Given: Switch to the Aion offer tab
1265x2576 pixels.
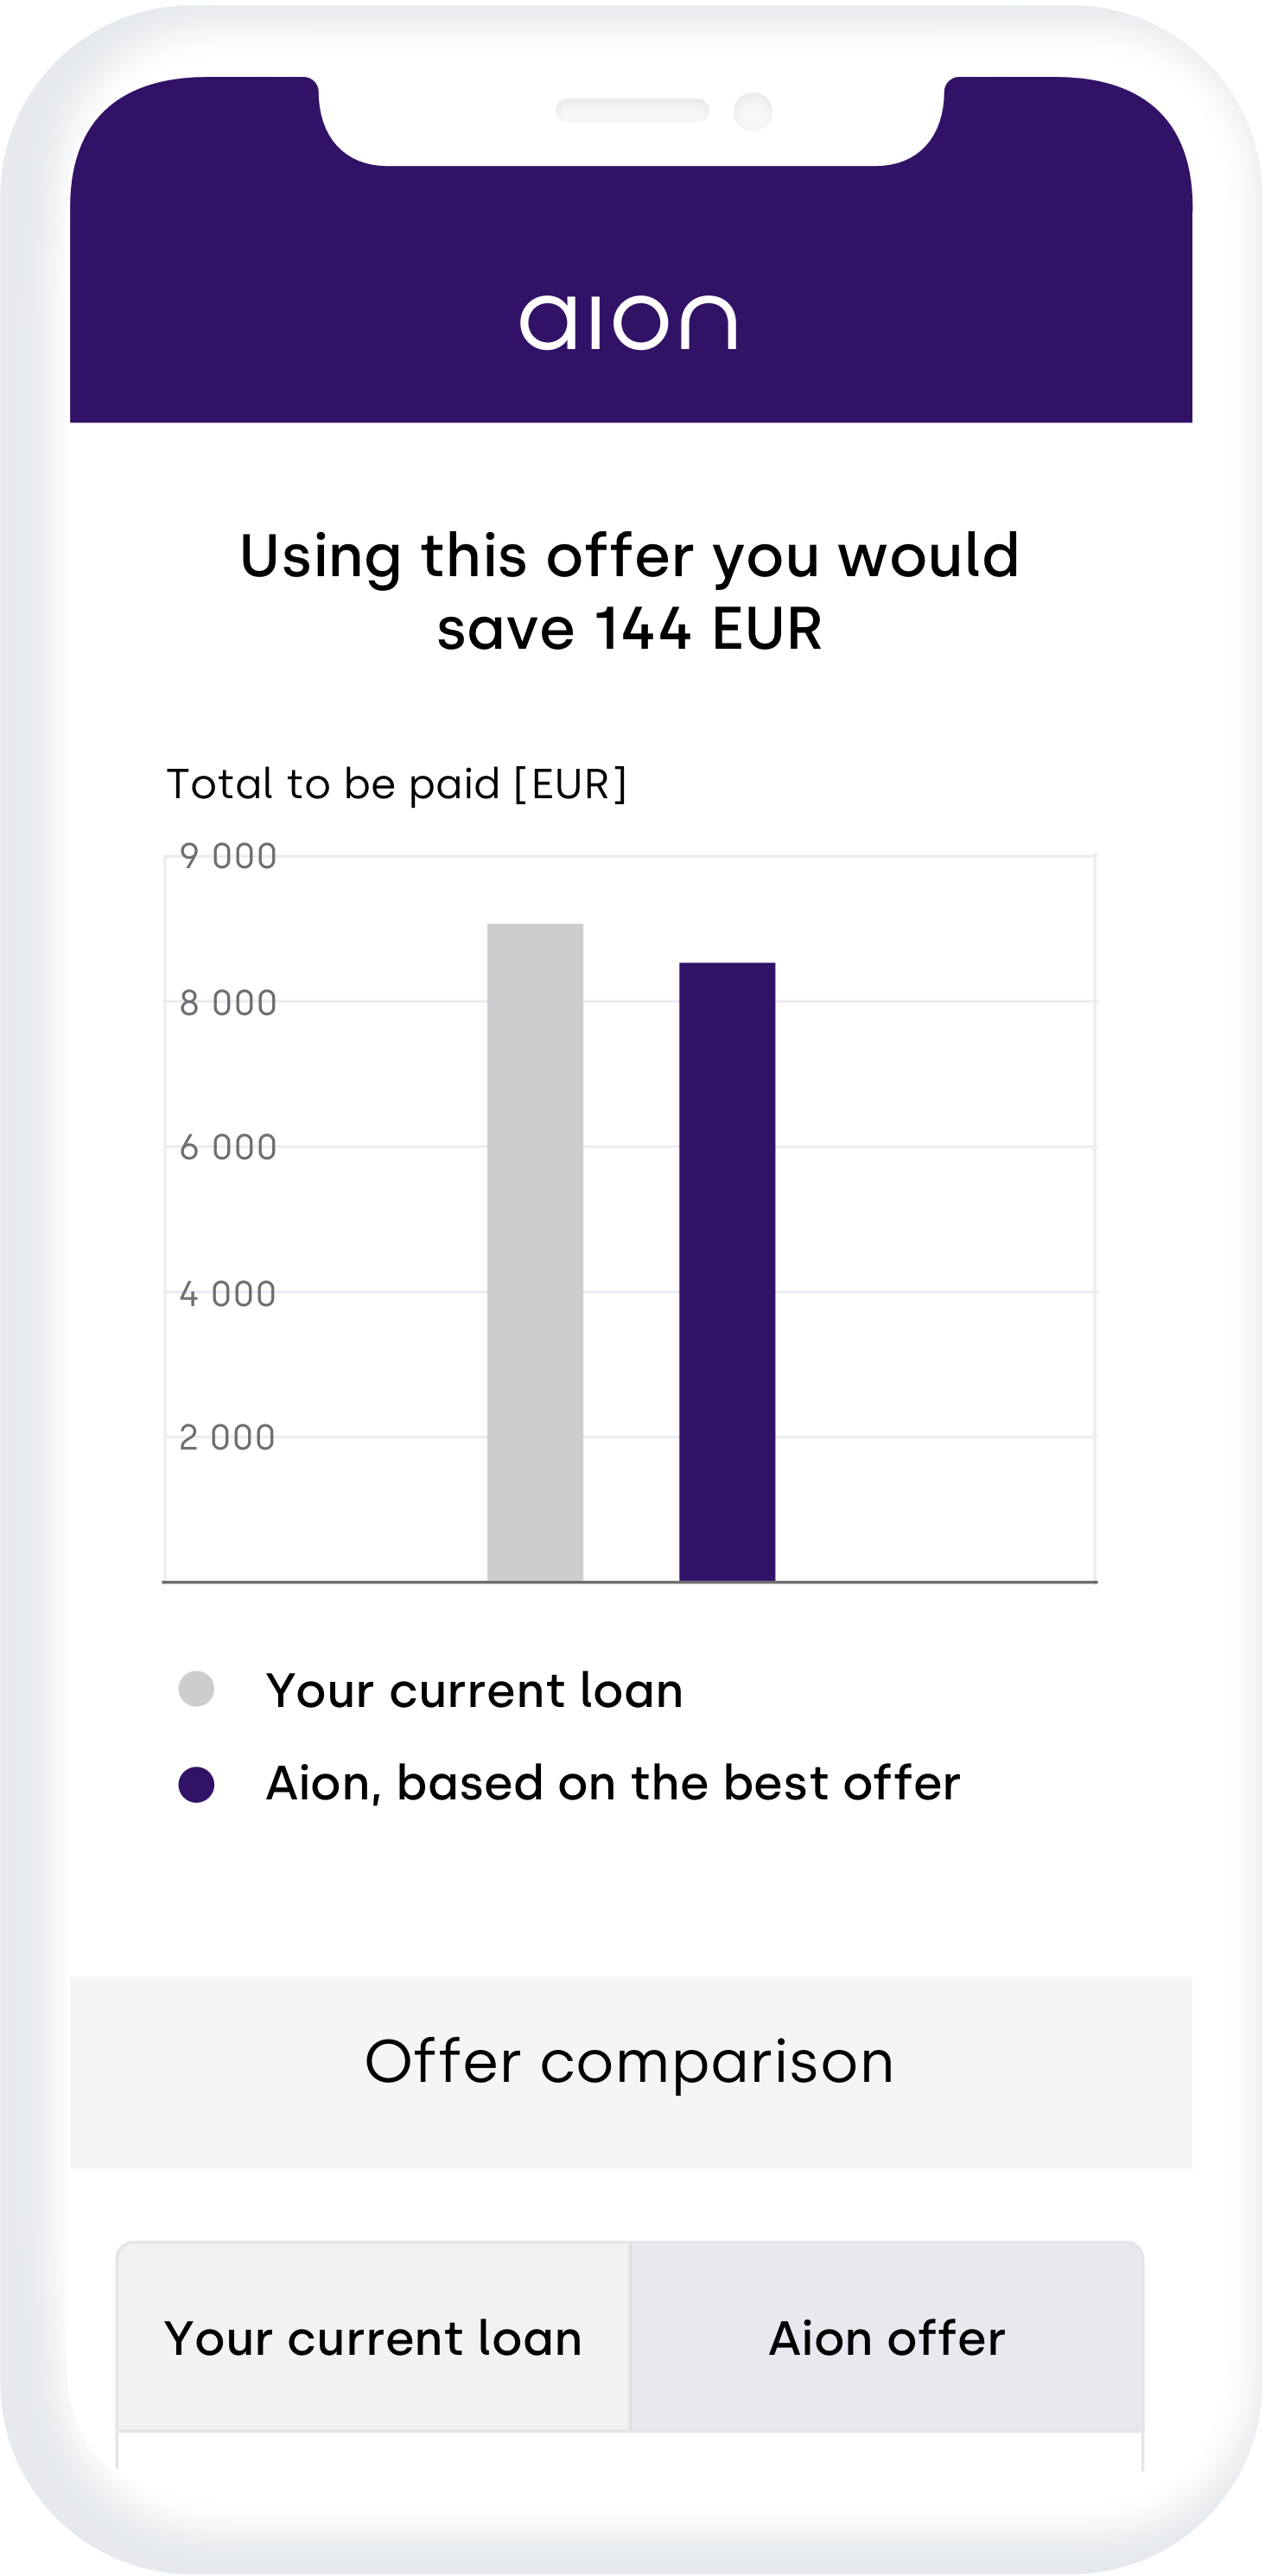Looking at the screenshot, I should coord(887,2338).
